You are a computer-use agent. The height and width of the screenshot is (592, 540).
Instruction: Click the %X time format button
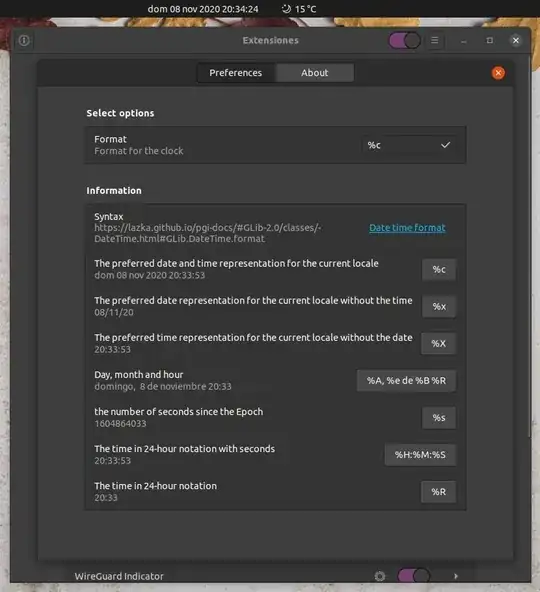438,344
